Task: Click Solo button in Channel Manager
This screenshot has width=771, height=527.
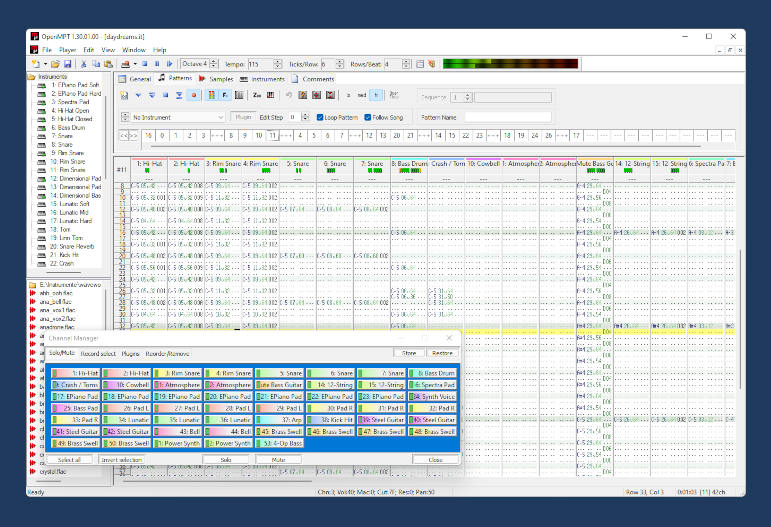Action: coord(226,460)
